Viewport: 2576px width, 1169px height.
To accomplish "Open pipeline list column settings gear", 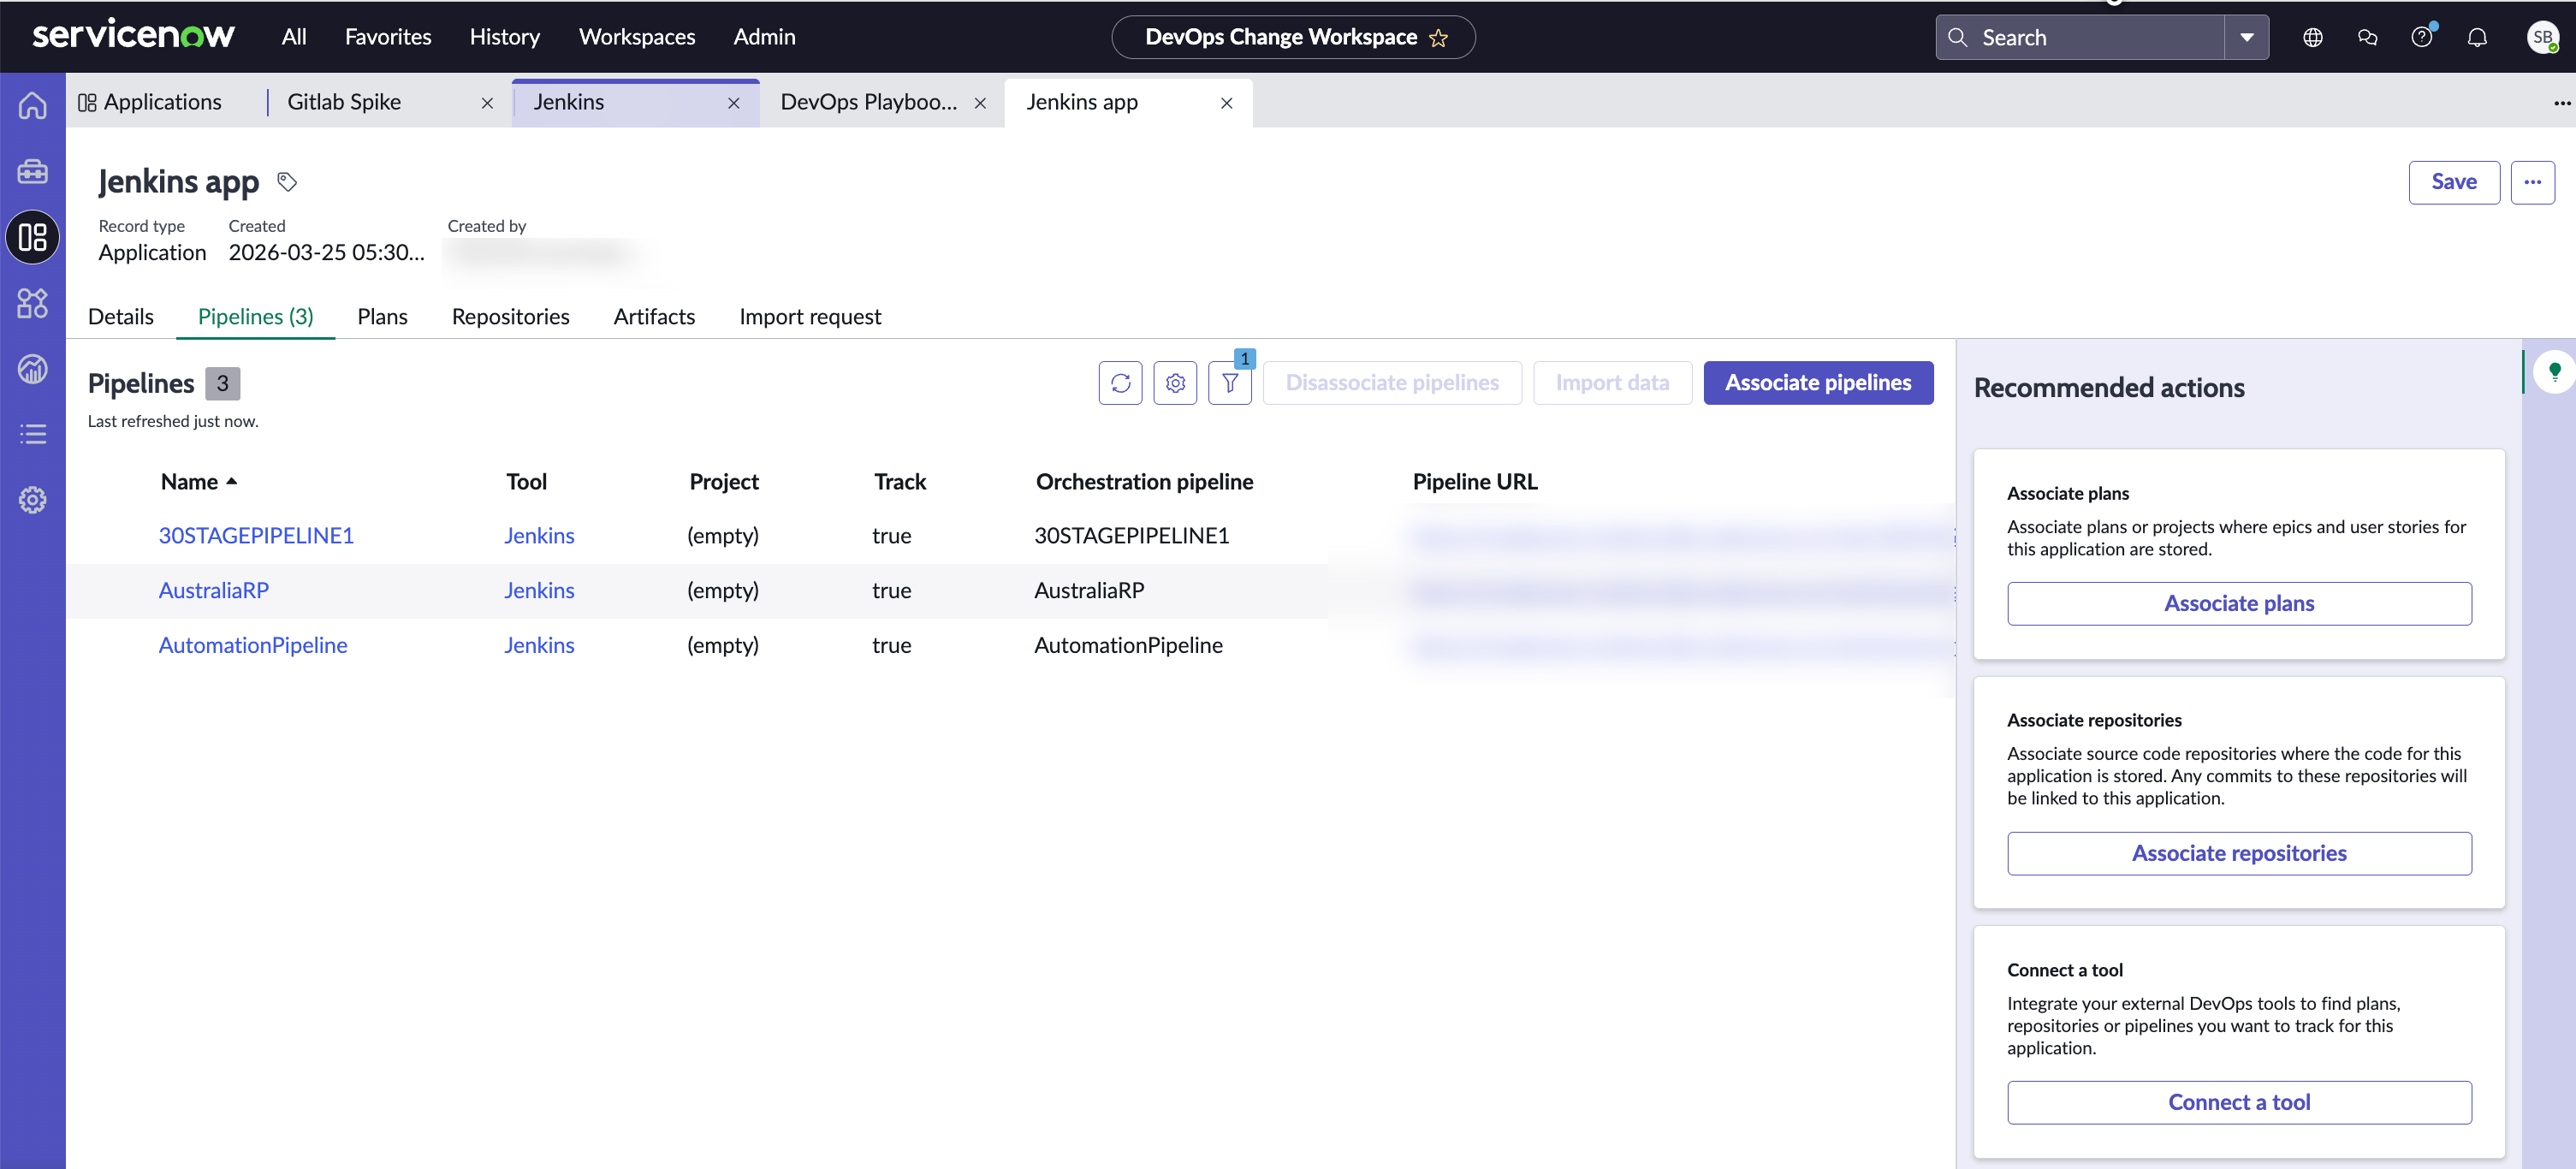I will coord(1175,383).
